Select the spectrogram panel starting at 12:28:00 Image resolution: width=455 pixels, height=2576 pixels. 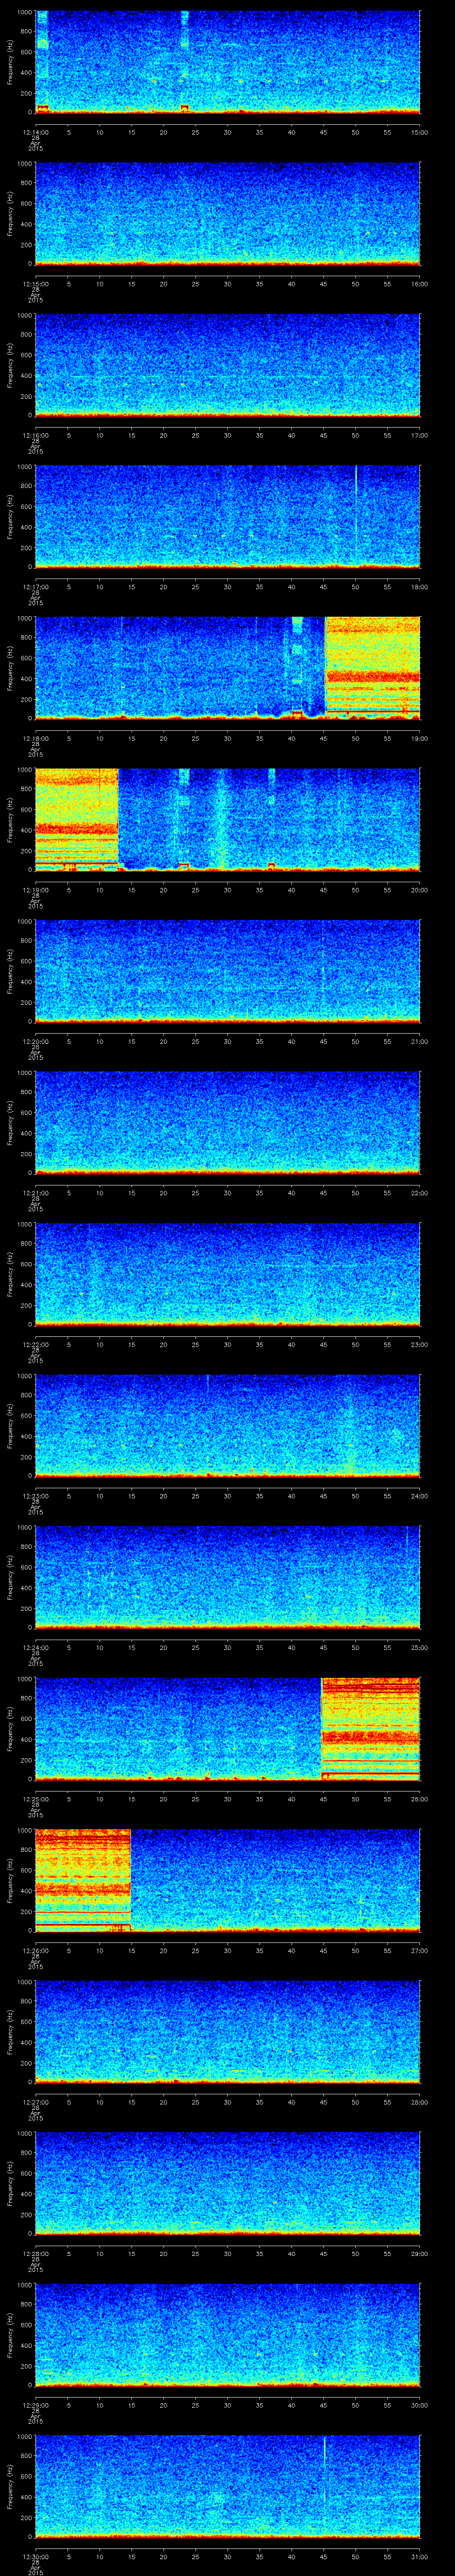click(227, 2183)
